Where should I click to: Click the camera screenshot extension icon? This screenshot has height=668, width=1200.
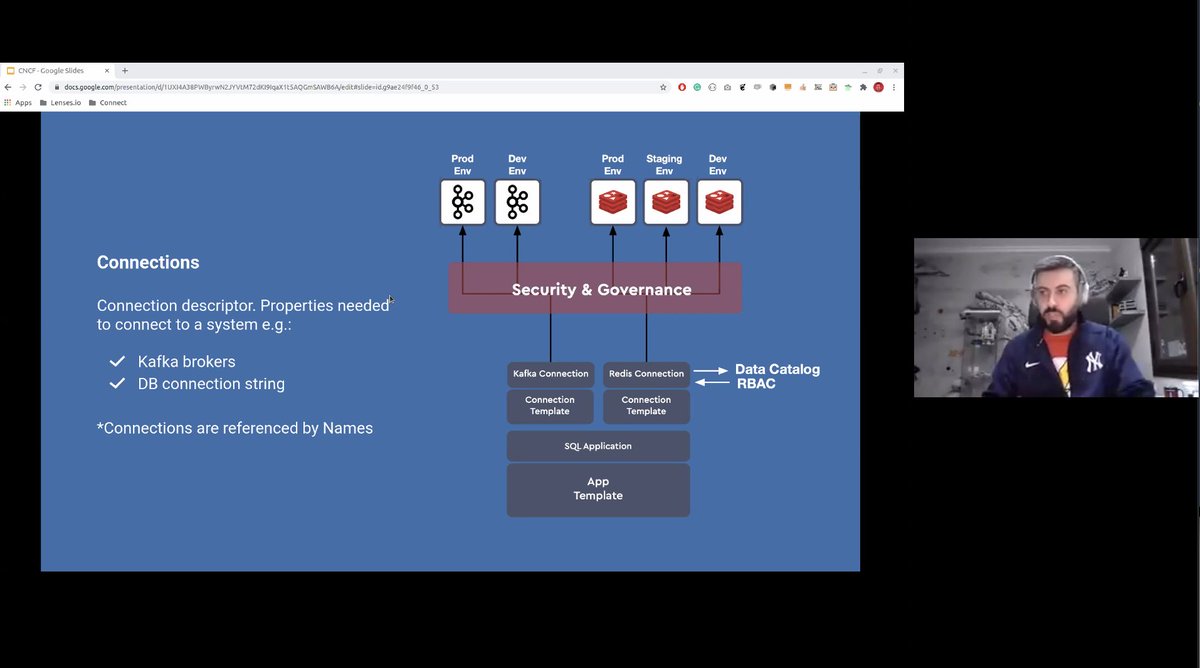[727, 87]
